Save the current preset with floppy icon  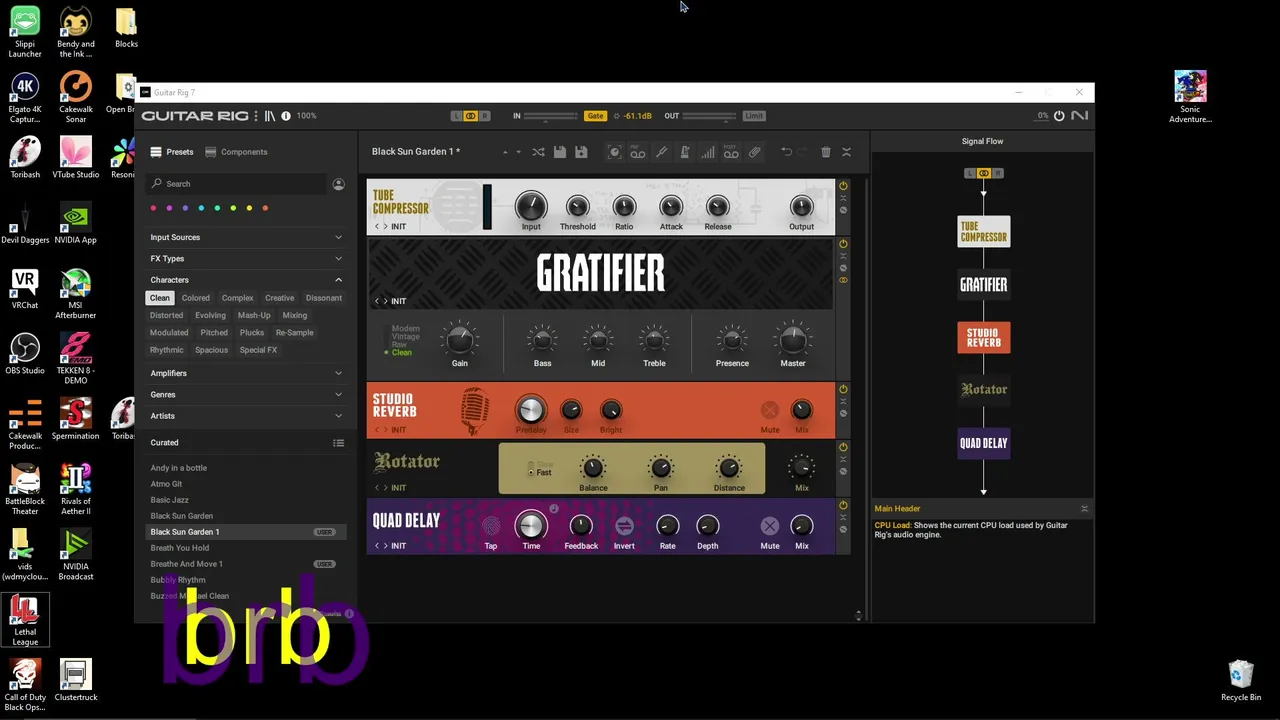tap(560, 152)
